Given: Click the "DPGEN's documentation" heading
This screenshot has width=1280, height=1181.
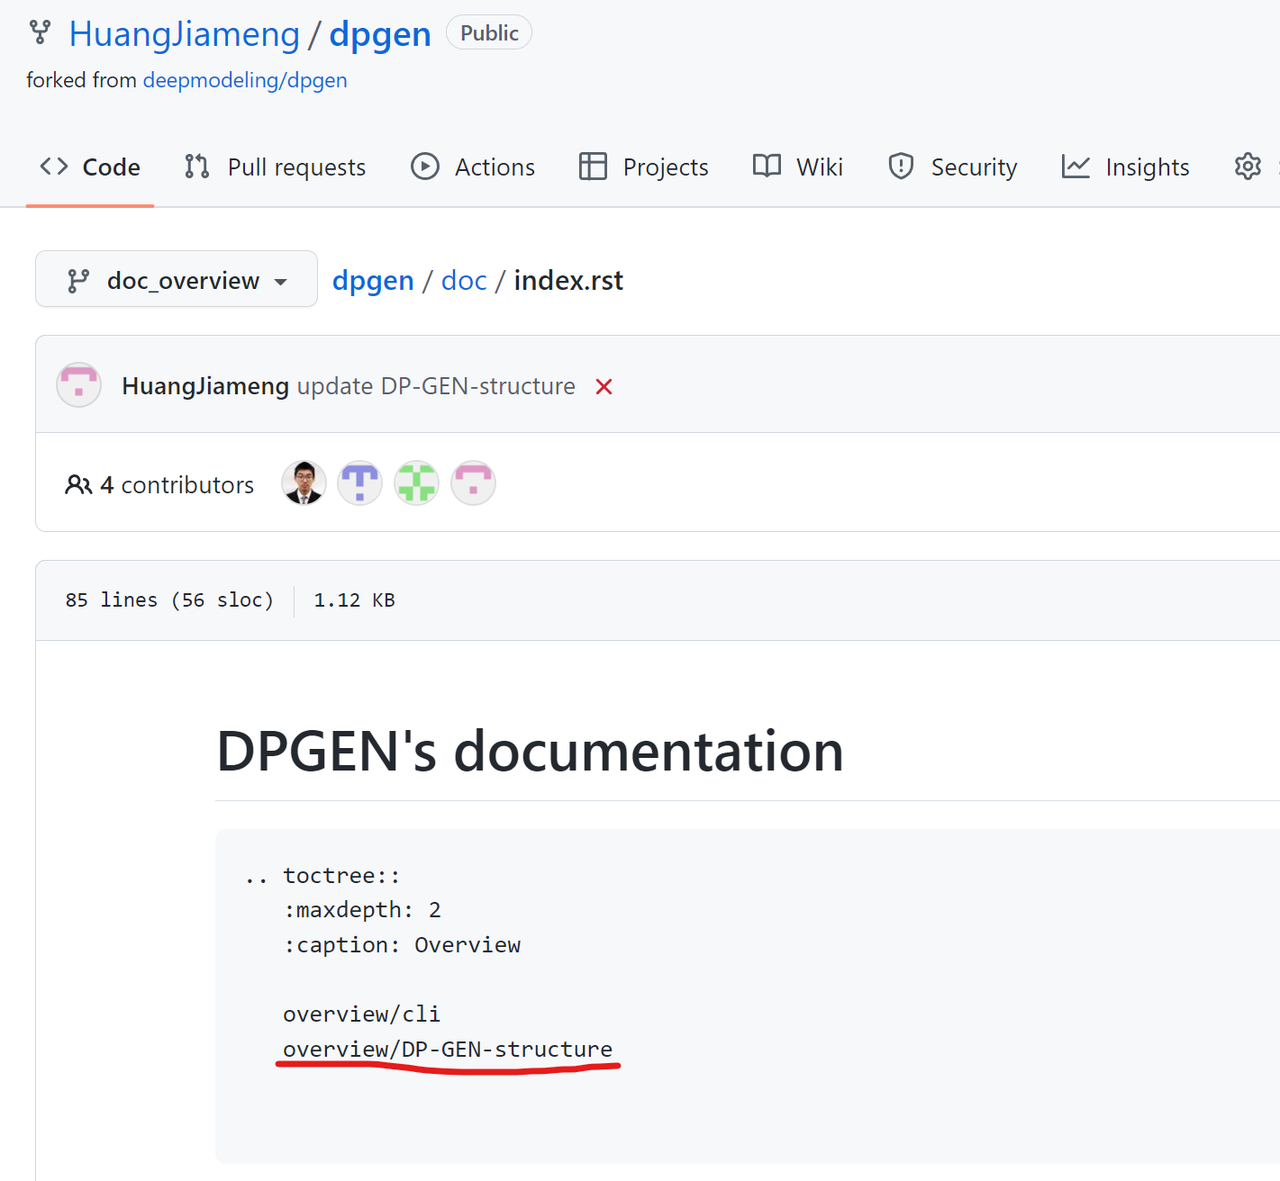Looking at the screenshot, I should point(530,751).
